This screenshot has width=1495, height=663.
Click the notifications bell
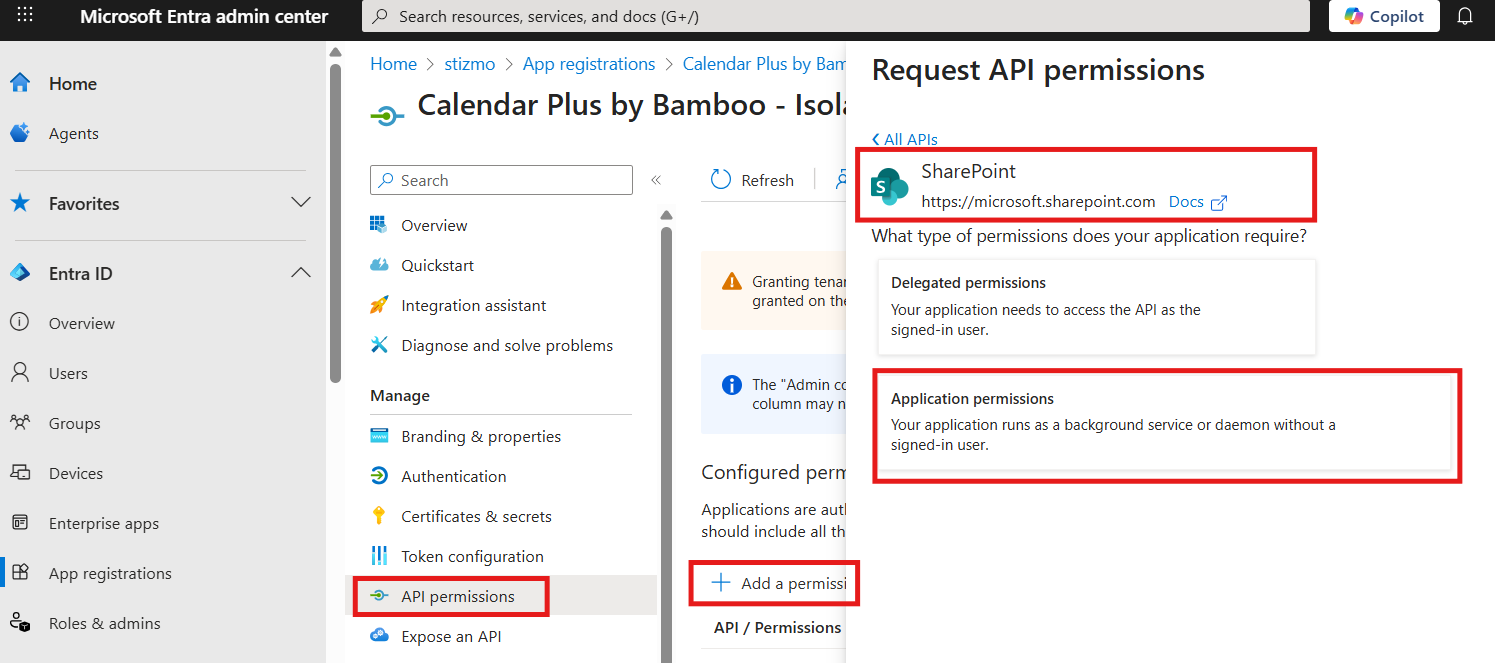pos(1465,16)
